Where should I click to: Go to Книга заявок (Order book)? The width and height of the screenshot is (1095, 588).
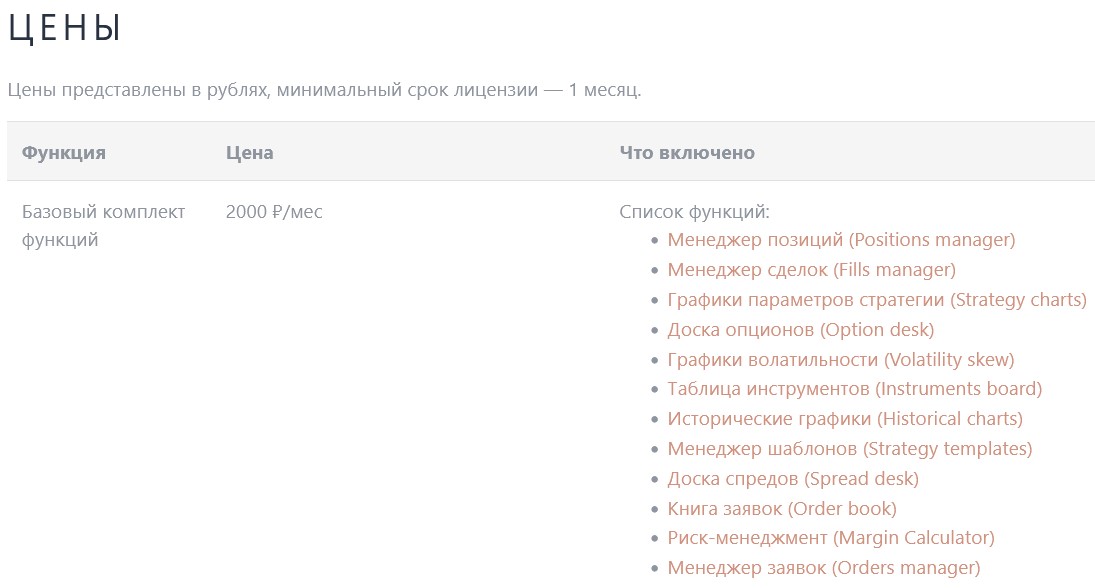tap(782, 509)
